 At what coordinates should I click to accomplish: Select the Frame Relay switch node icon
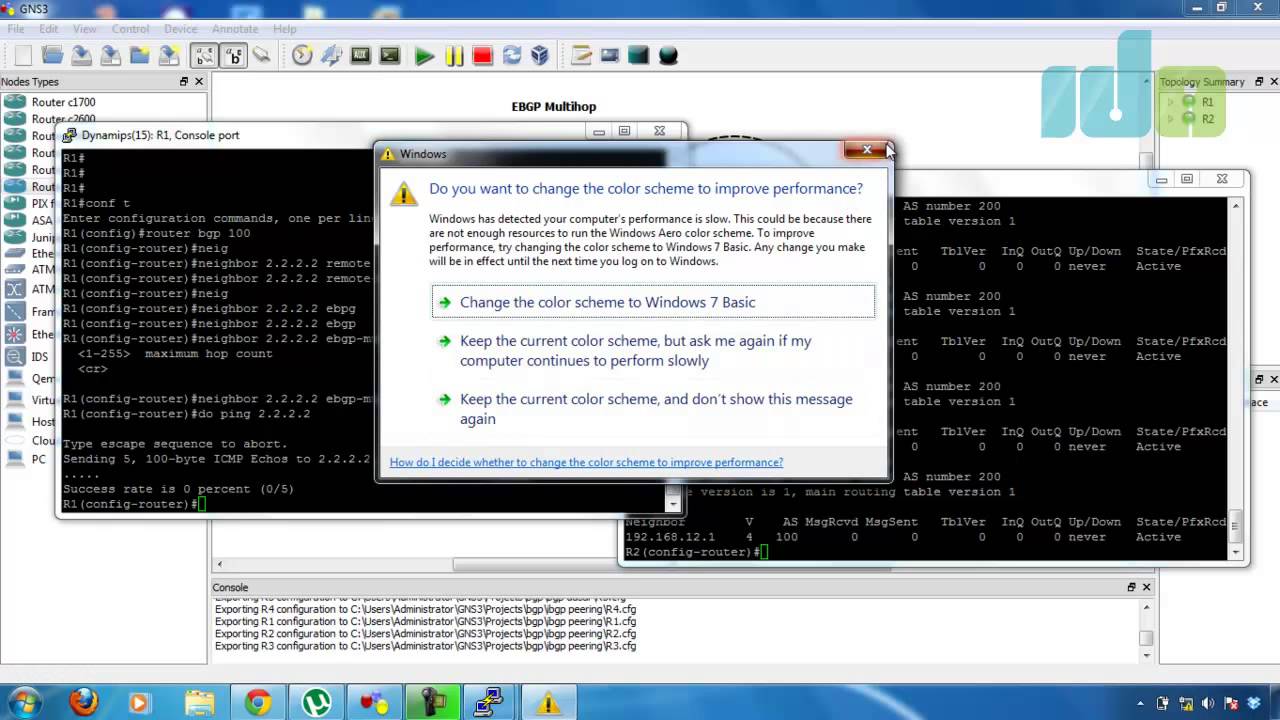[15, 311]
